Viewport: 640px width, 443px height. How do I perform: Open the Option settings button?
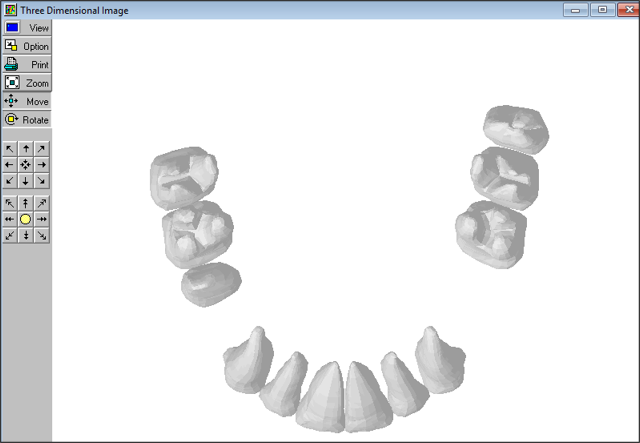click(26, 46)
